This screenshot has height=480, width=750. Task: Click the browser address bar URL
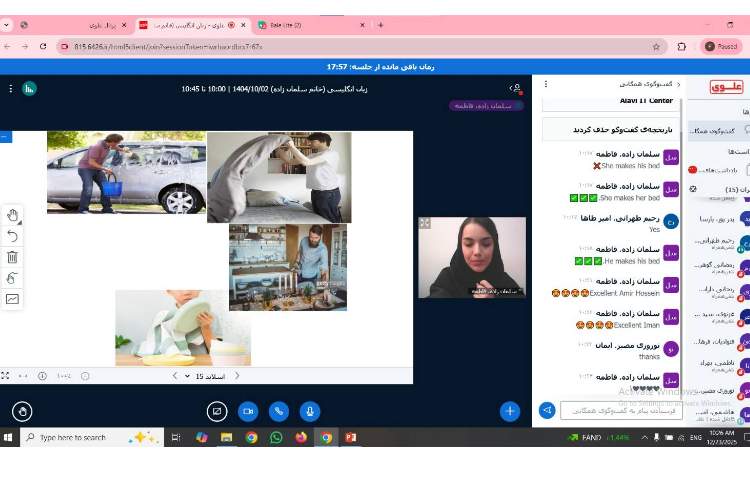coord(167,47)
